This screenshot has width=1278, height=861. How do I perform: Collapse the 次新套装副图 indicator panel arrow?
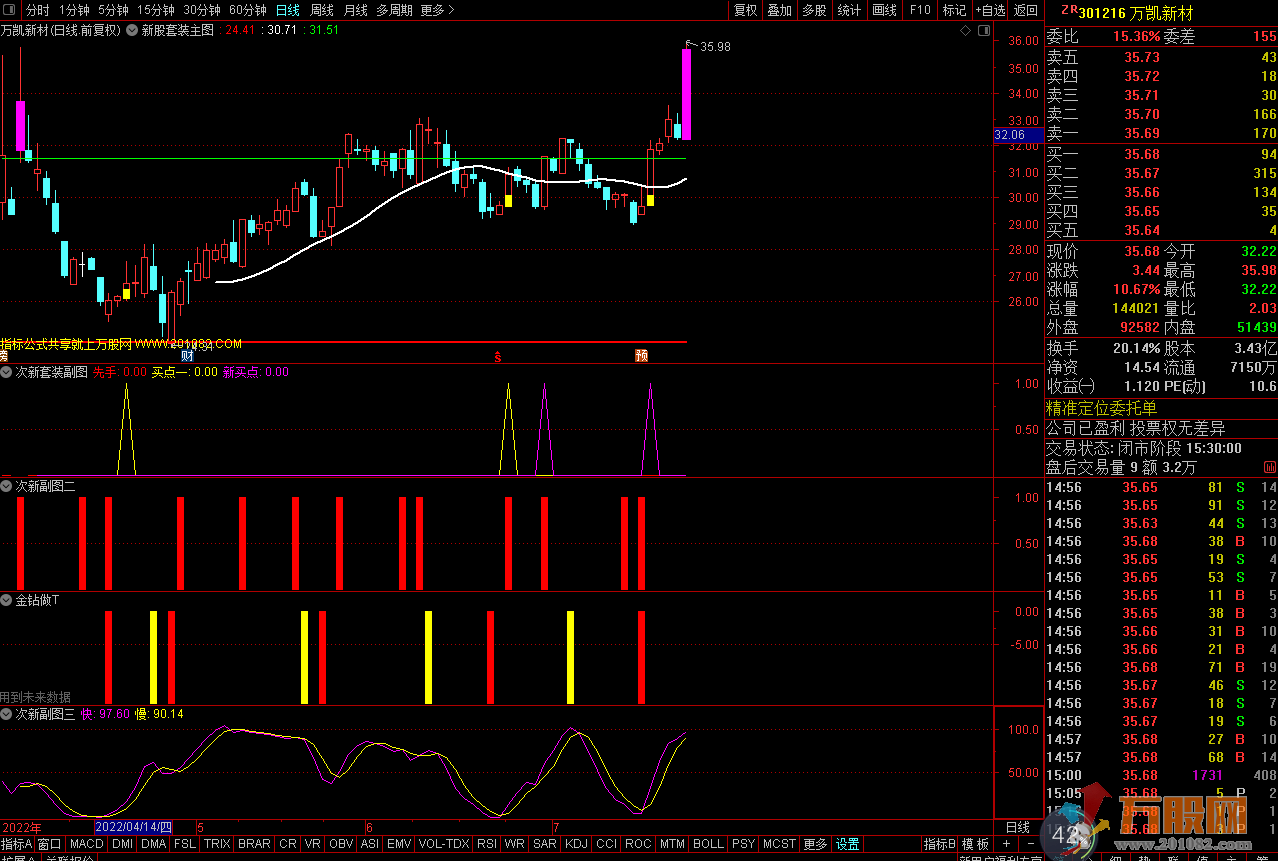(7, 372)
